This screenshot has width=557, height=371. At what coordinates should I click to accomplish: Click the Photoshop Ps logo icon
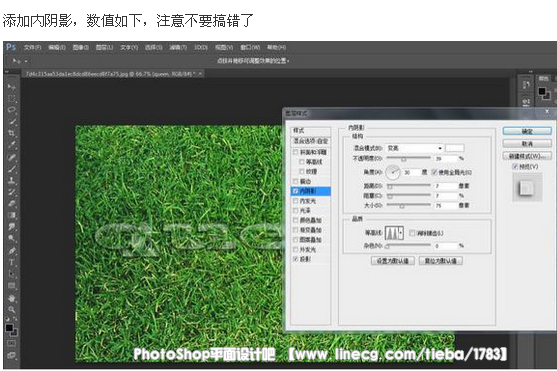(11, 47)
